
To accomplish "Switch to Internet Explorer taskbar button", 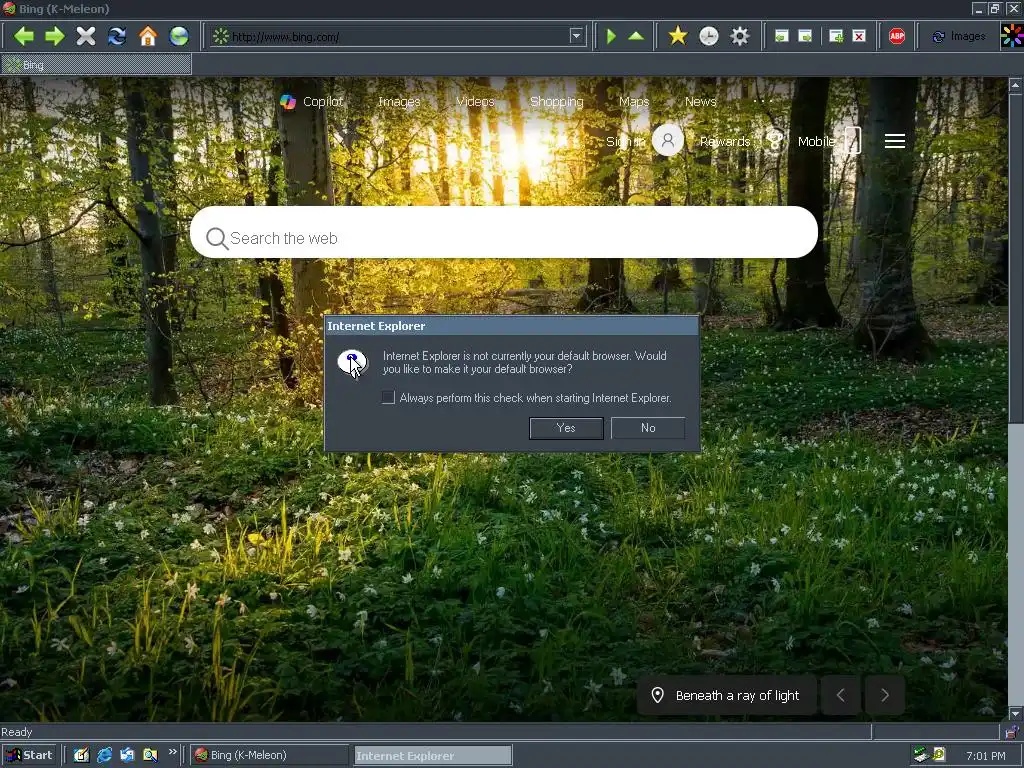I will [x=433, y=756].
